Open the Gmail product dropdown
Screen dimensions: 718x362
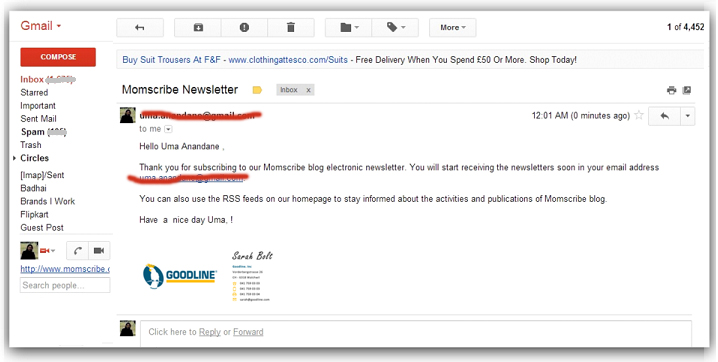point(40,26)
